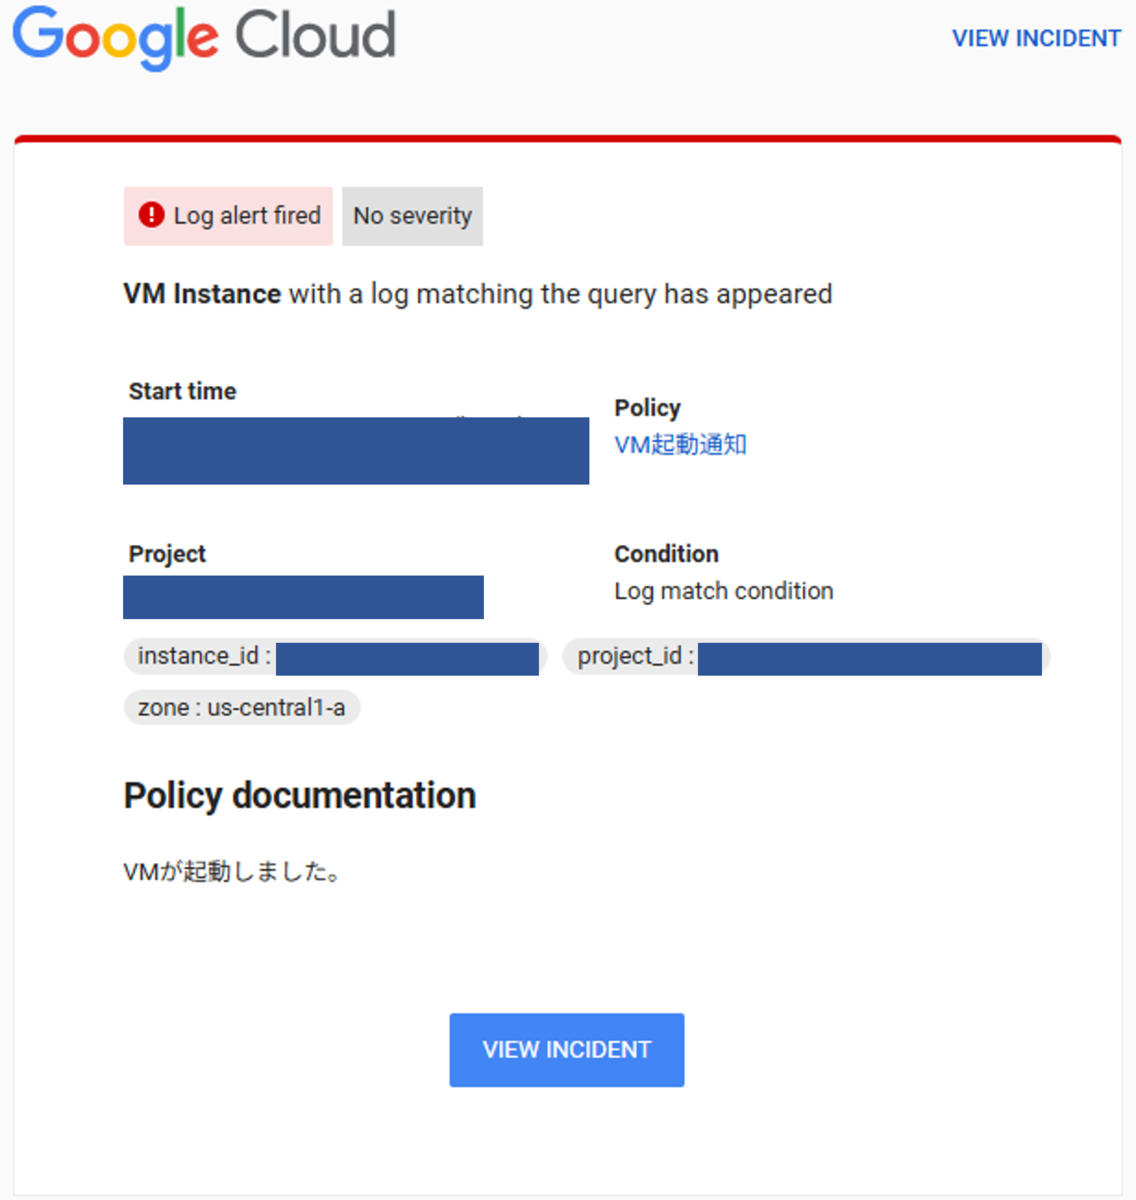Click the blue VIEW INCIDENT button

(x=567, y=1050)
